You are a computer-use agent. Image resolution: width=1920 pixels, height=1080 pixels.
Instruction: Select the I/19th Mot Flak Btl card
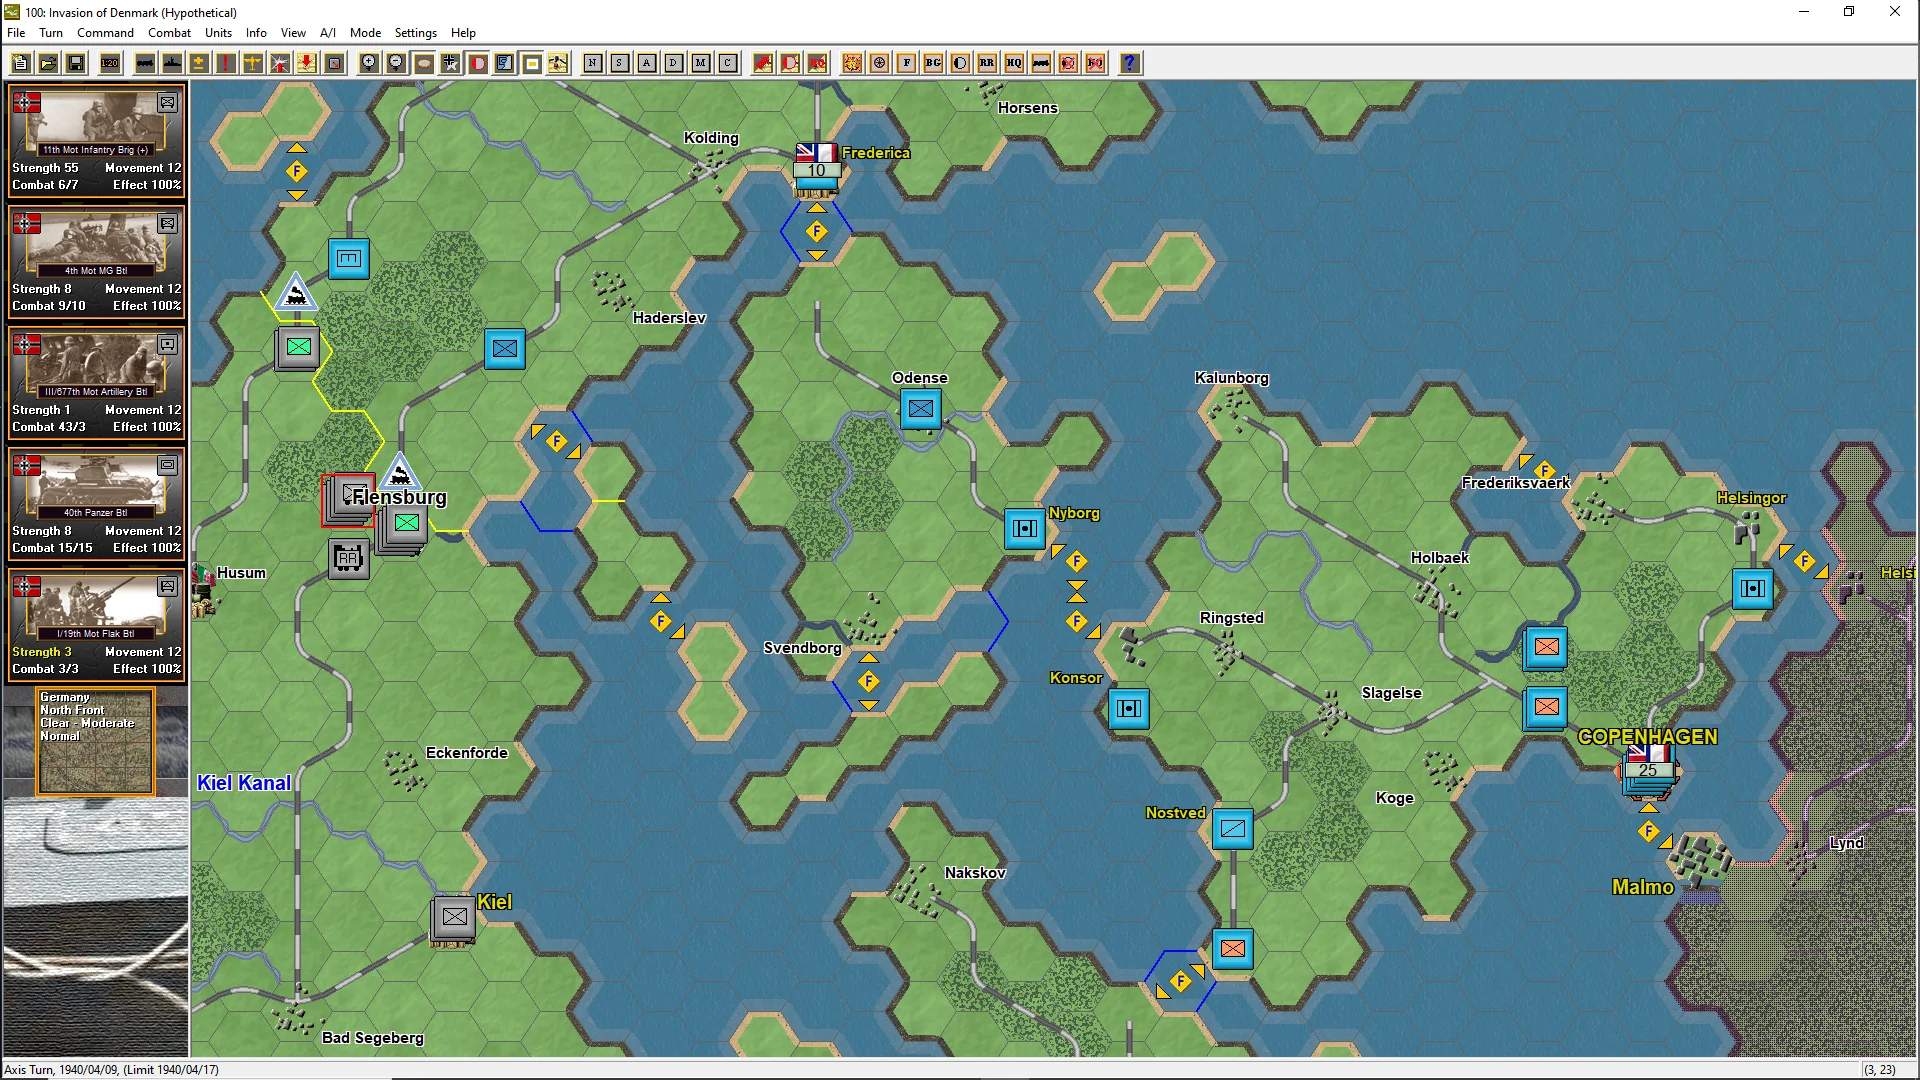(96, 625)
